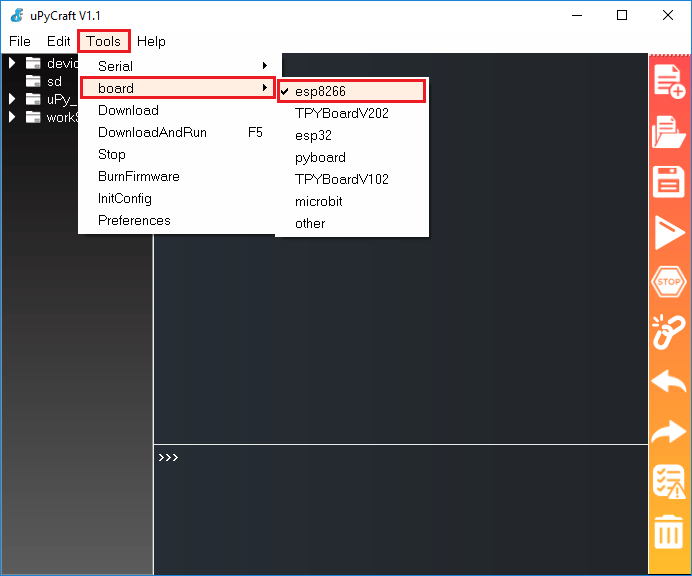
Task: Hit the red STOP sign icon
Action: pyautogui.click(x=669, y=283)
